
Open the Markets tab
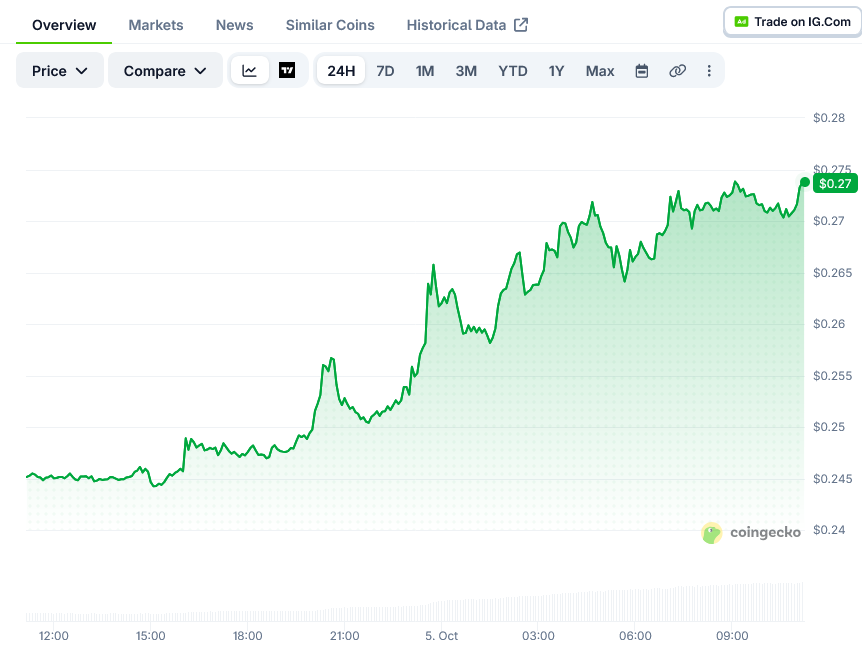156,25
